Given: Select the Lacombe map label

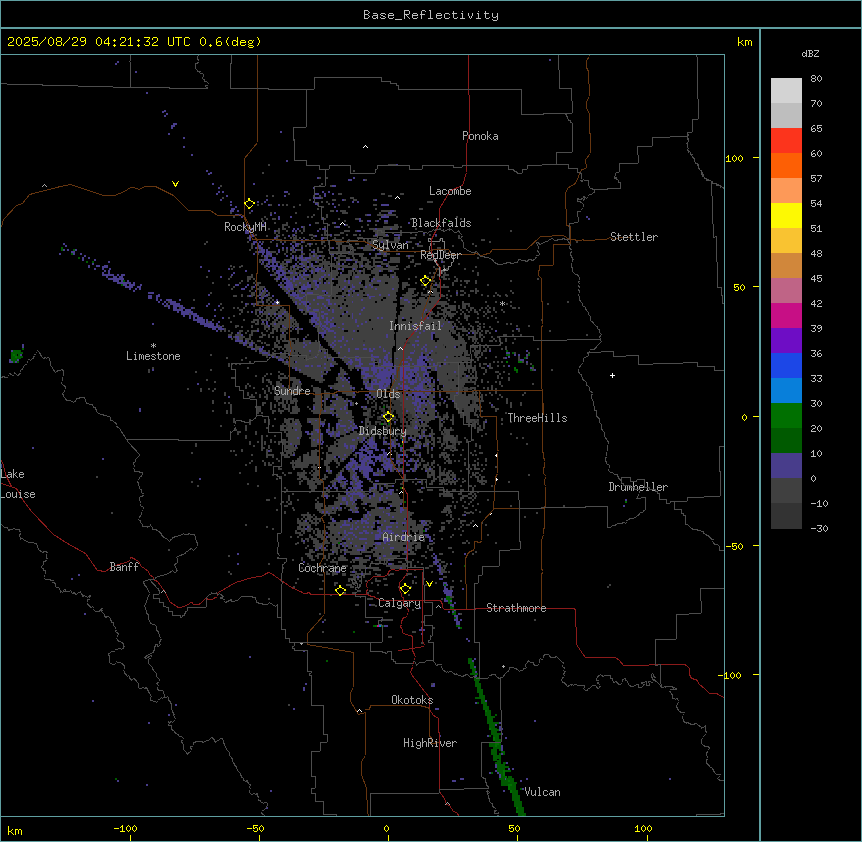Looking at the screenshot, I should click(x=450, y=191).
